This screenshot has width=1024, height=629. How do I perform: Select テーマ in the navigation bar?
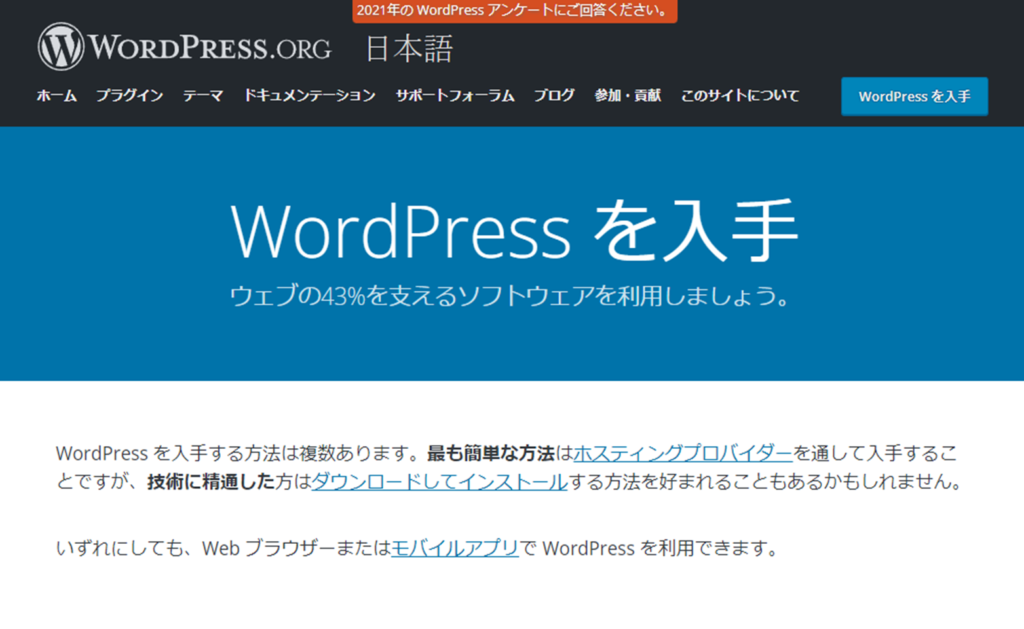pos(202,96)
